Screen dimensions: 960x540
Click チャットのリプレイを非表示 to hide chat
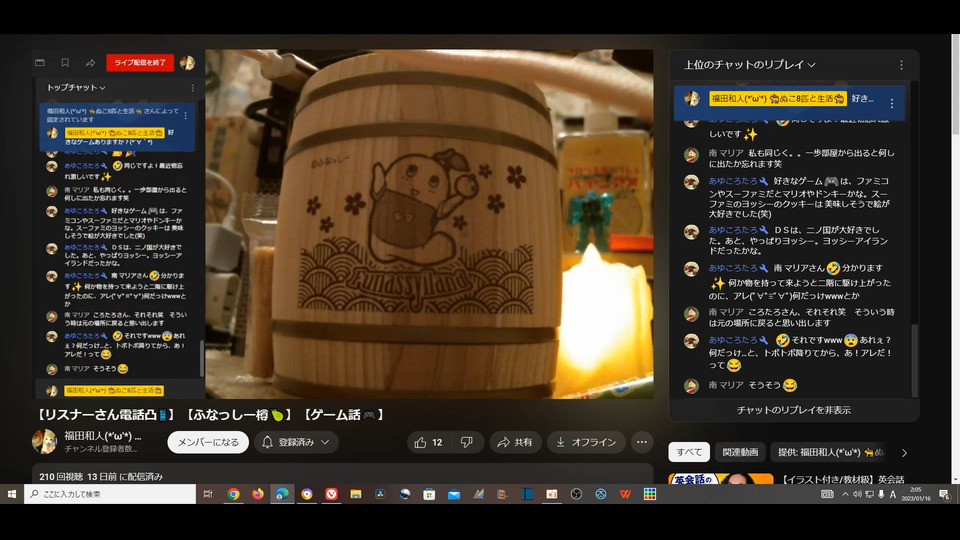tap(793, 410)
